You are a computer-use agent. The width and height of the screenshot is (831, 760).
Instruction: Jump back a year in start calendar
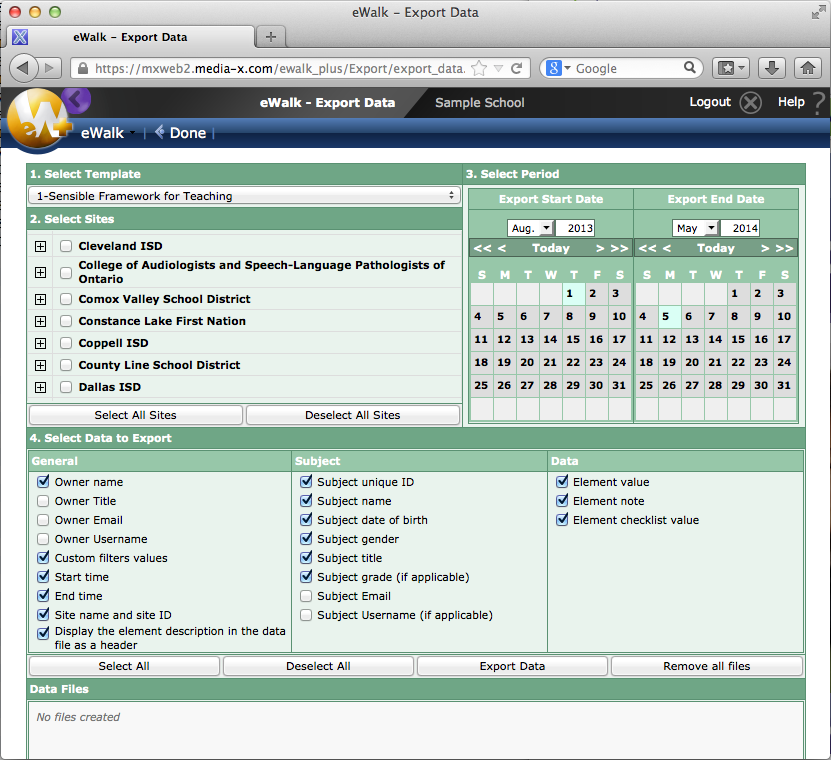pyautogui.click(x=482, y=248)
